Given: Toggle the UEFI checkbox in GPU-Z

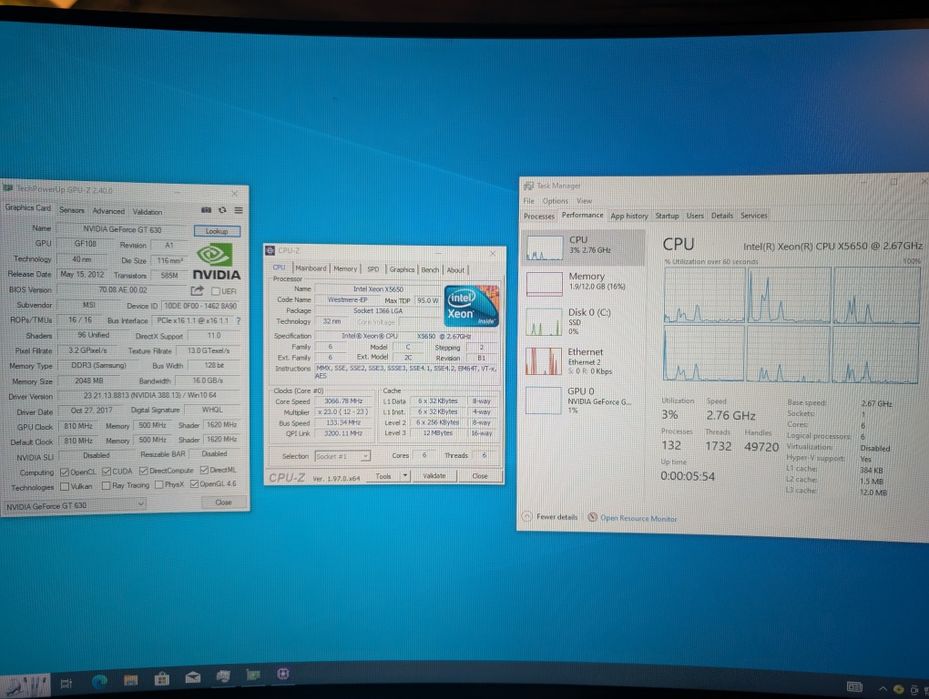Looking at the screenshot, I should coord(216,291).
